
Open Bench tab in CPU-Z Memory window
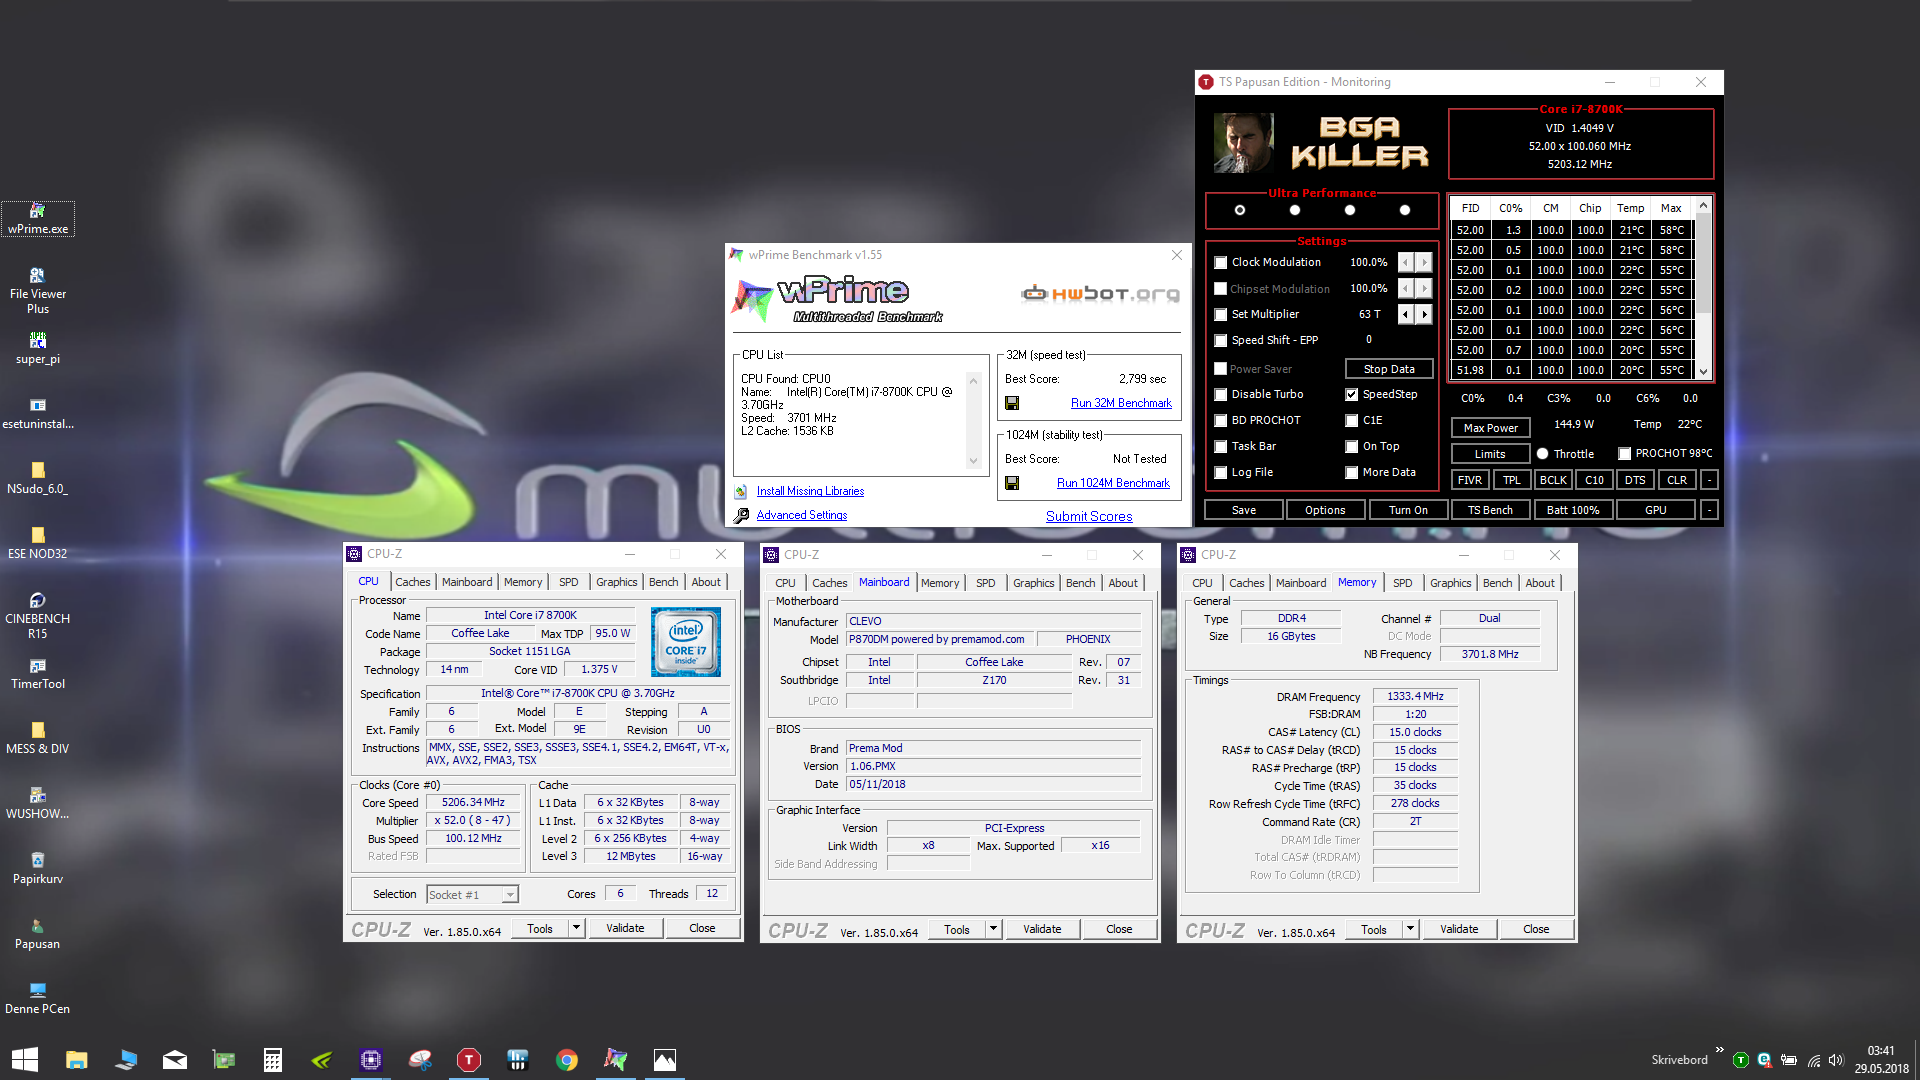1497,583
